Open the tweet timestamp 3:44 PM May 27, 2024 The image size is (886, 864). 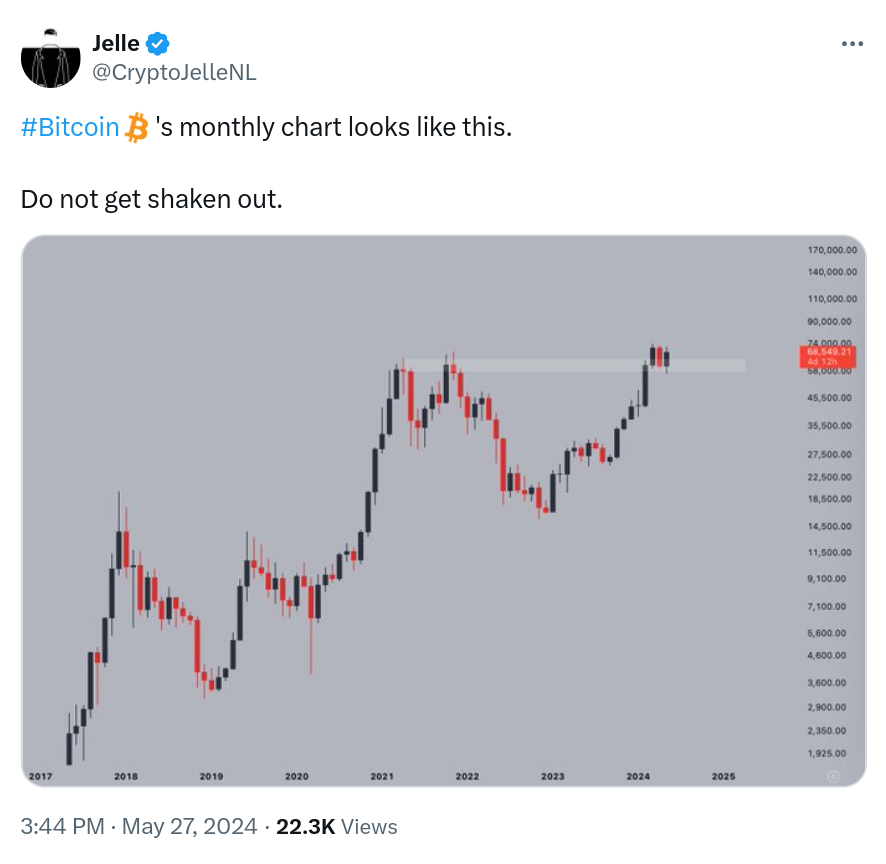pyautogui.click(x=138, y=826)
